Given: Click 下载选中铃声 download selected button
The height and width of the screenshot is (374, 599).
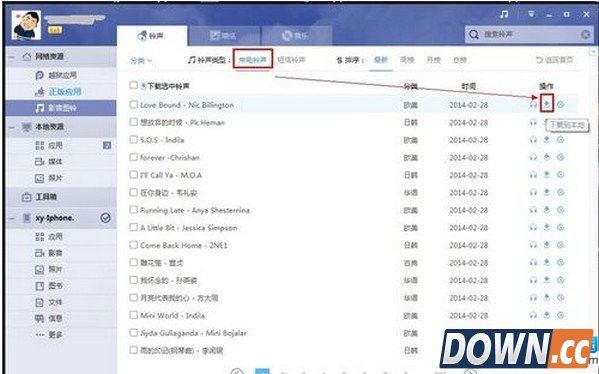Looking at the screenshot, I should tap(165, 86).
